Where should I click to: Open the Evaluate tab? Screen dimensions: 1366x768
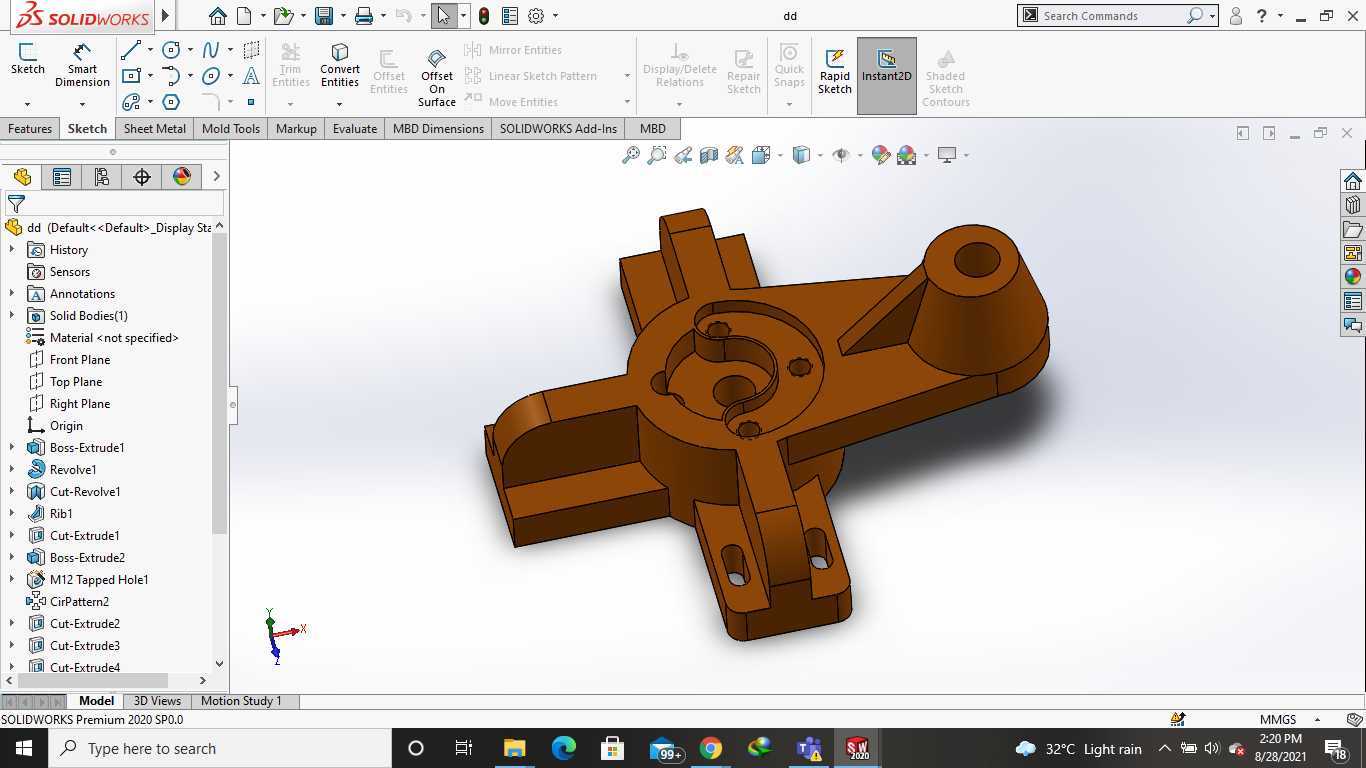tap(355, 129)
